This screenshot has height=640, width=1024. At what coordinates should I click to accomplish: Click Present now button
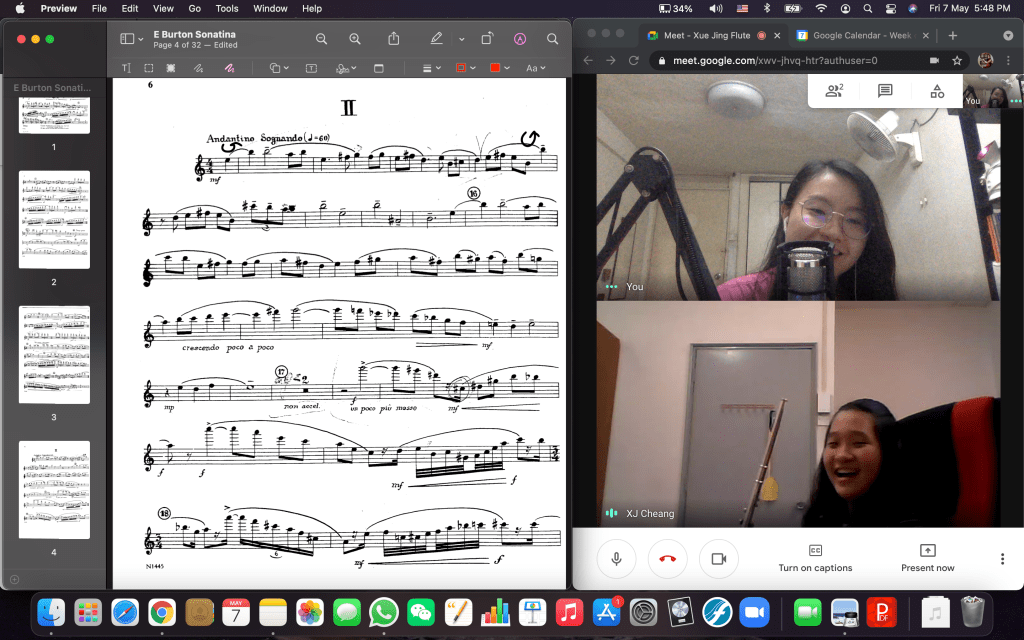click(927, 558)
